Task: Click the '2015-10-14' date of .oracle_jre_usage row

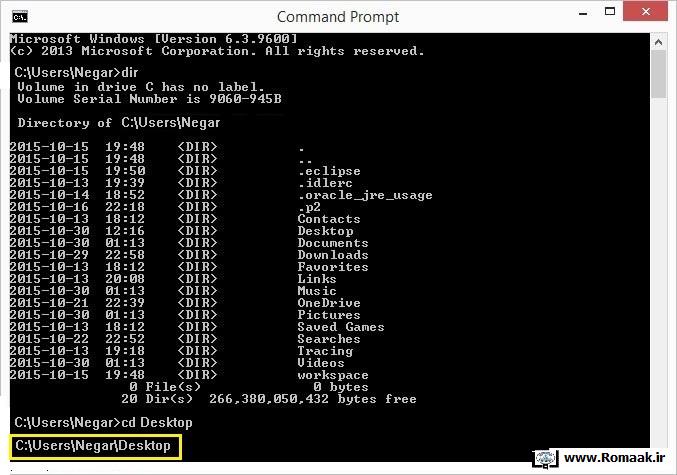Action: click(x=49, y=195)
